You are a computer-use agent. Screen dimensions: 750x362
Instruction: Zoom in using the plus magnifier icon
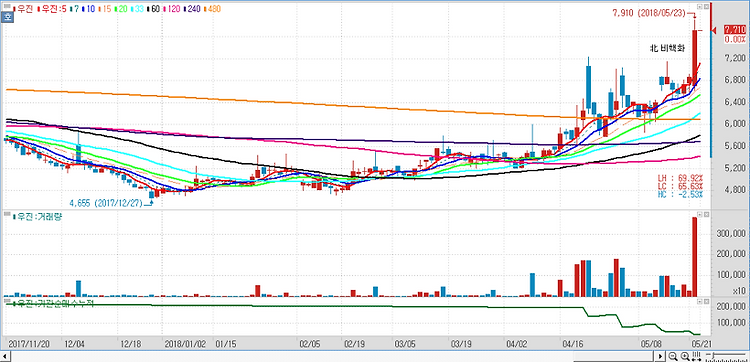[x=685, y=356]
